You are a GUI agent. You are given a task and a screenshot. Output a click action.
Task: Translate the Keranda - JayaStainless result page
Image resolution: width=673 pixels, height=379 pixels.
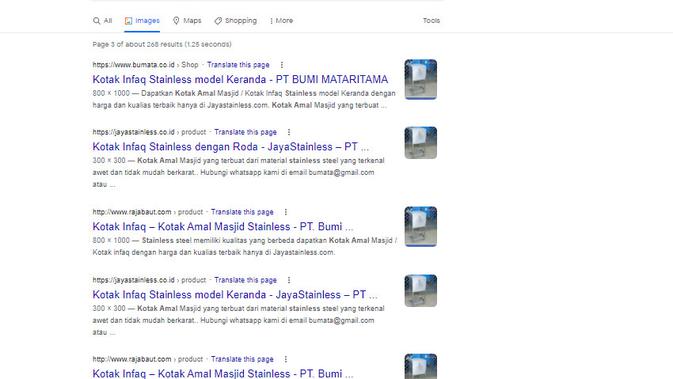pyautogui.click(x=246, y=280)
